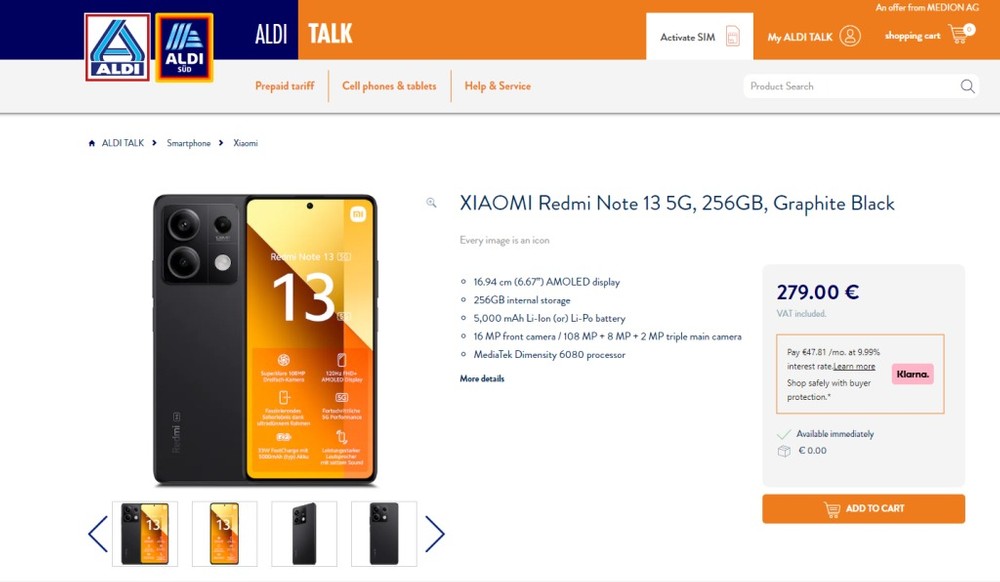Click the ALDI Nord logo
Image resolution: width=1000 pixels, height=582 pixels.
click(117, 47)
